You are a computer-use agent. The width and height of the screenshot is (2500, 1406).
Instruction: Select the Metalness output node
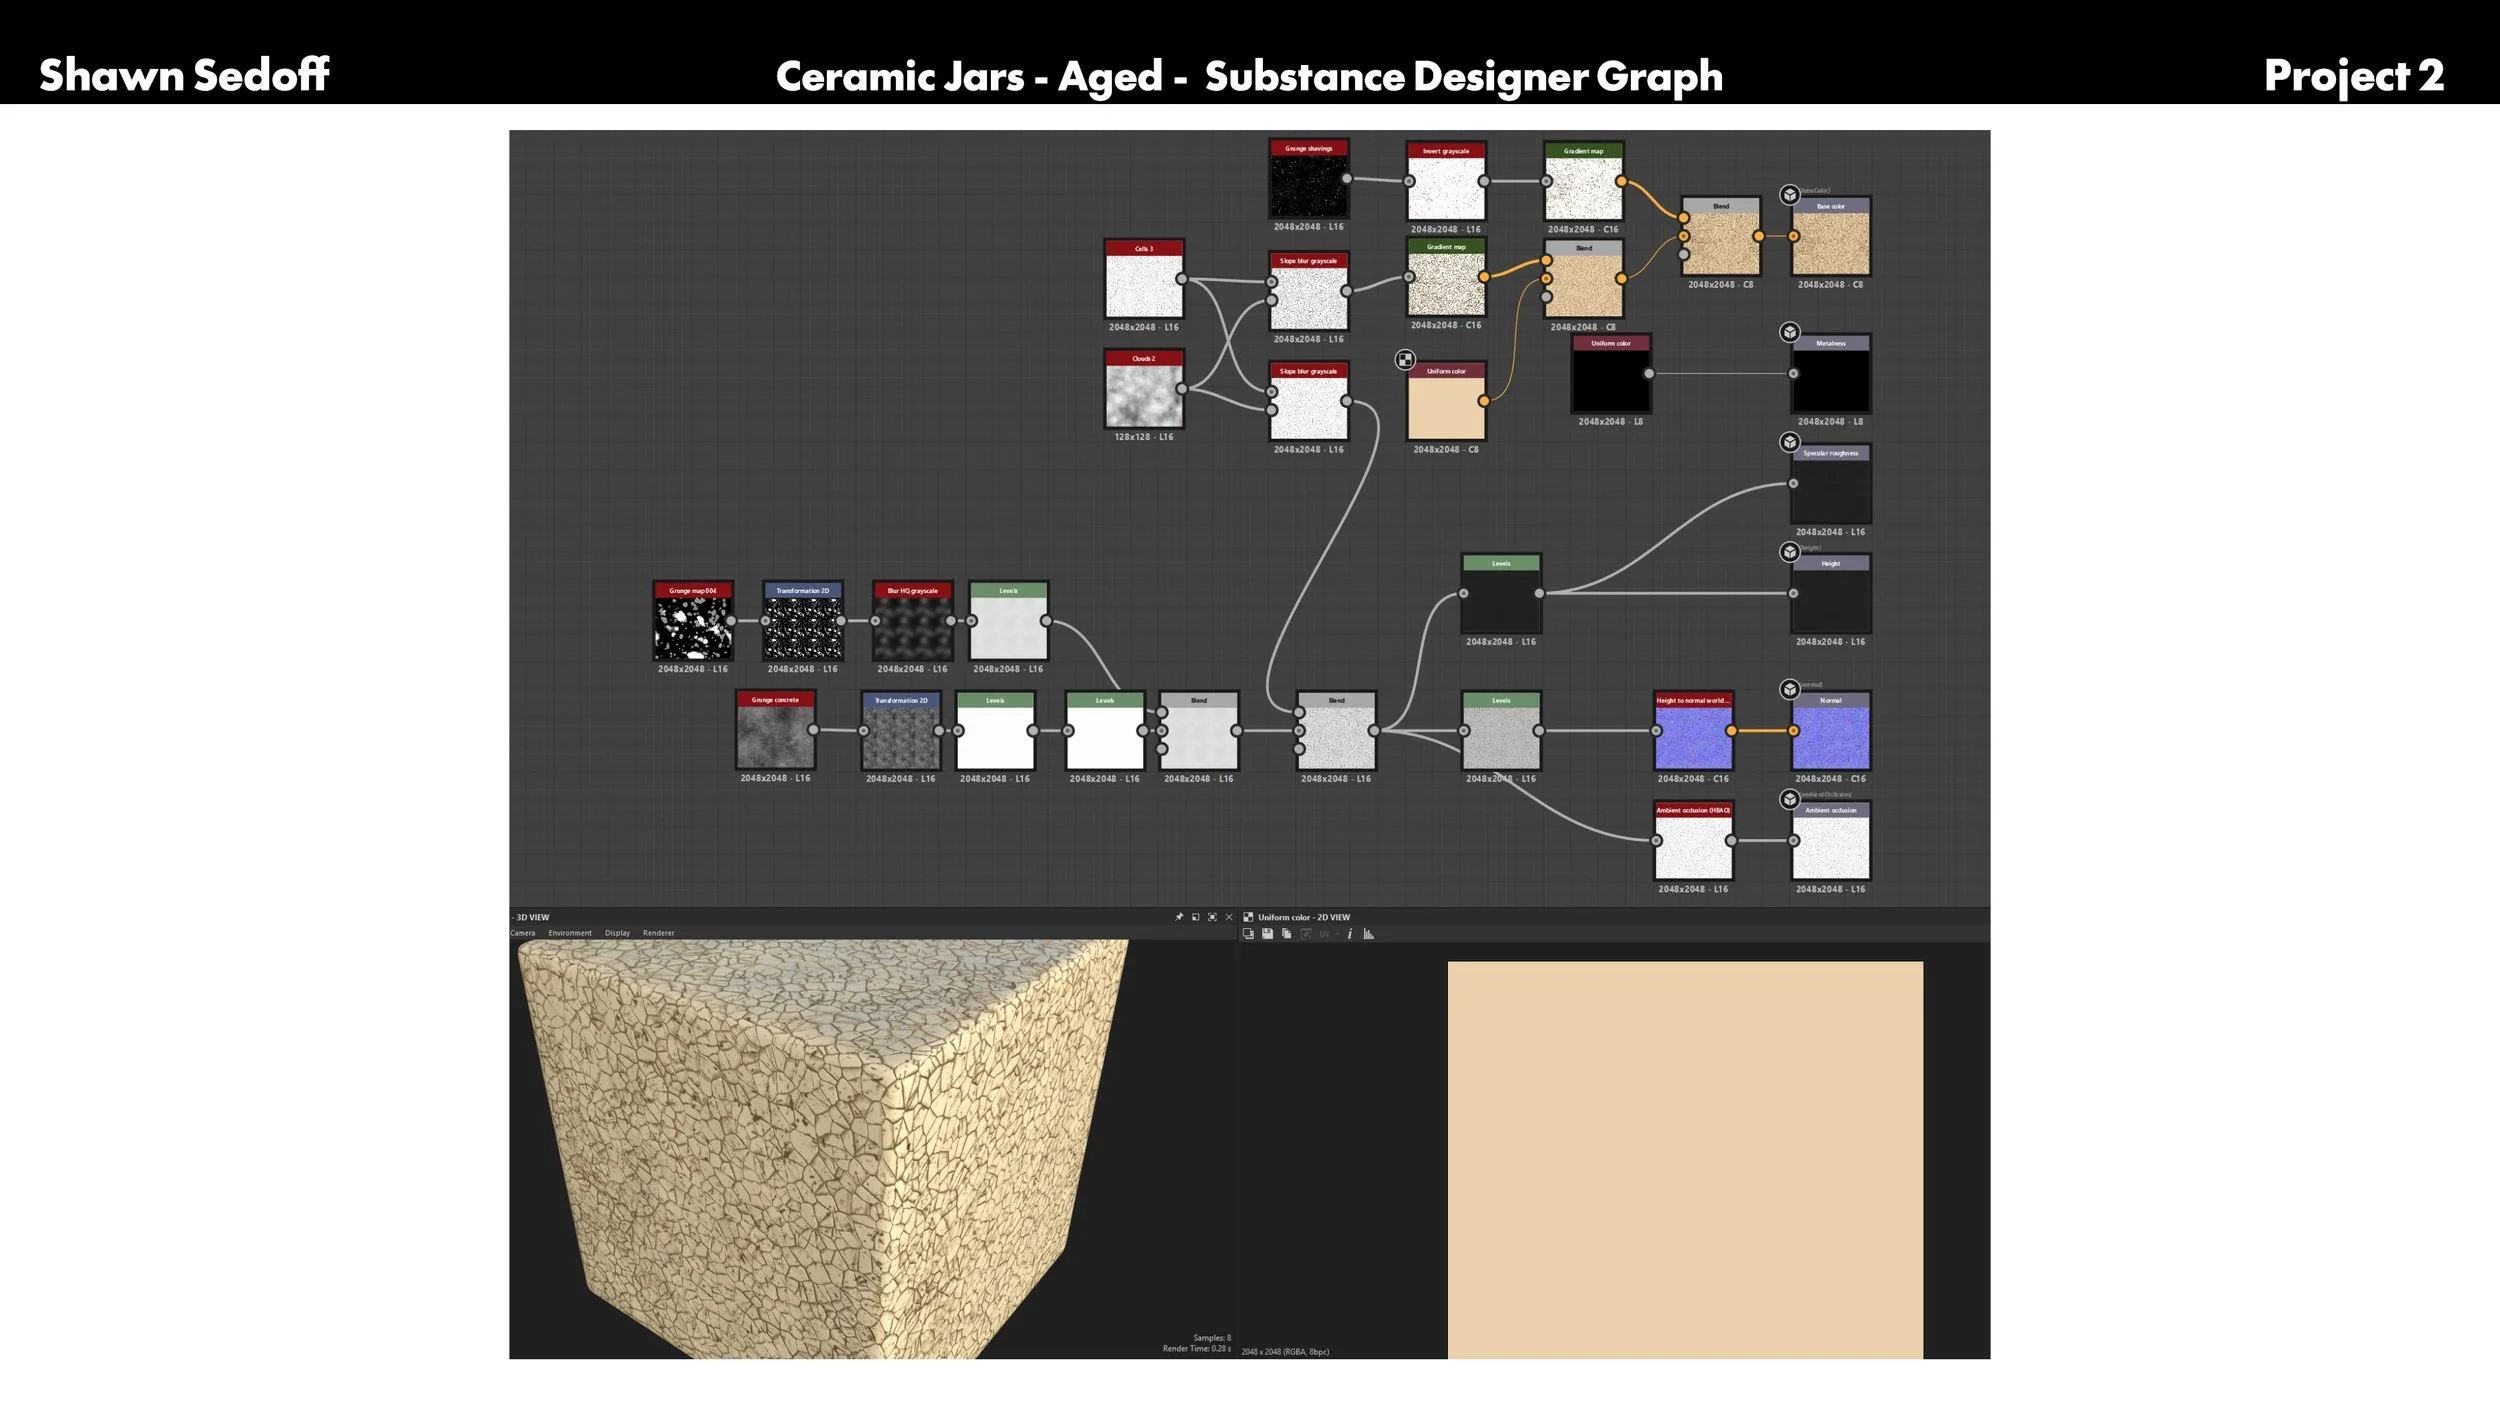[x=1831, y=373]
